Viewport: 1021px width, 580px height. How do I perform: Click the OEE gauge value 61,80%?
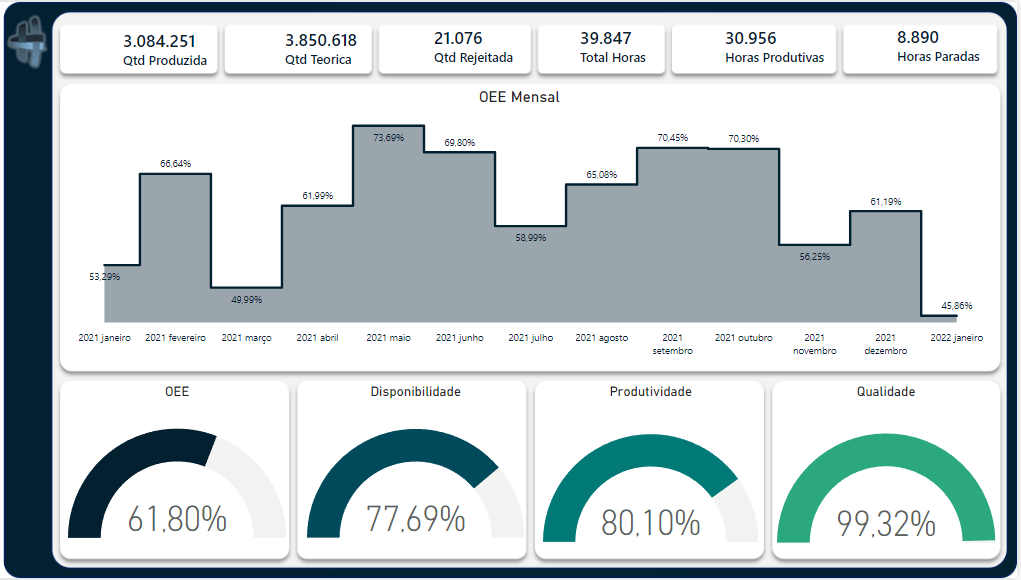[x=177, y=519]
